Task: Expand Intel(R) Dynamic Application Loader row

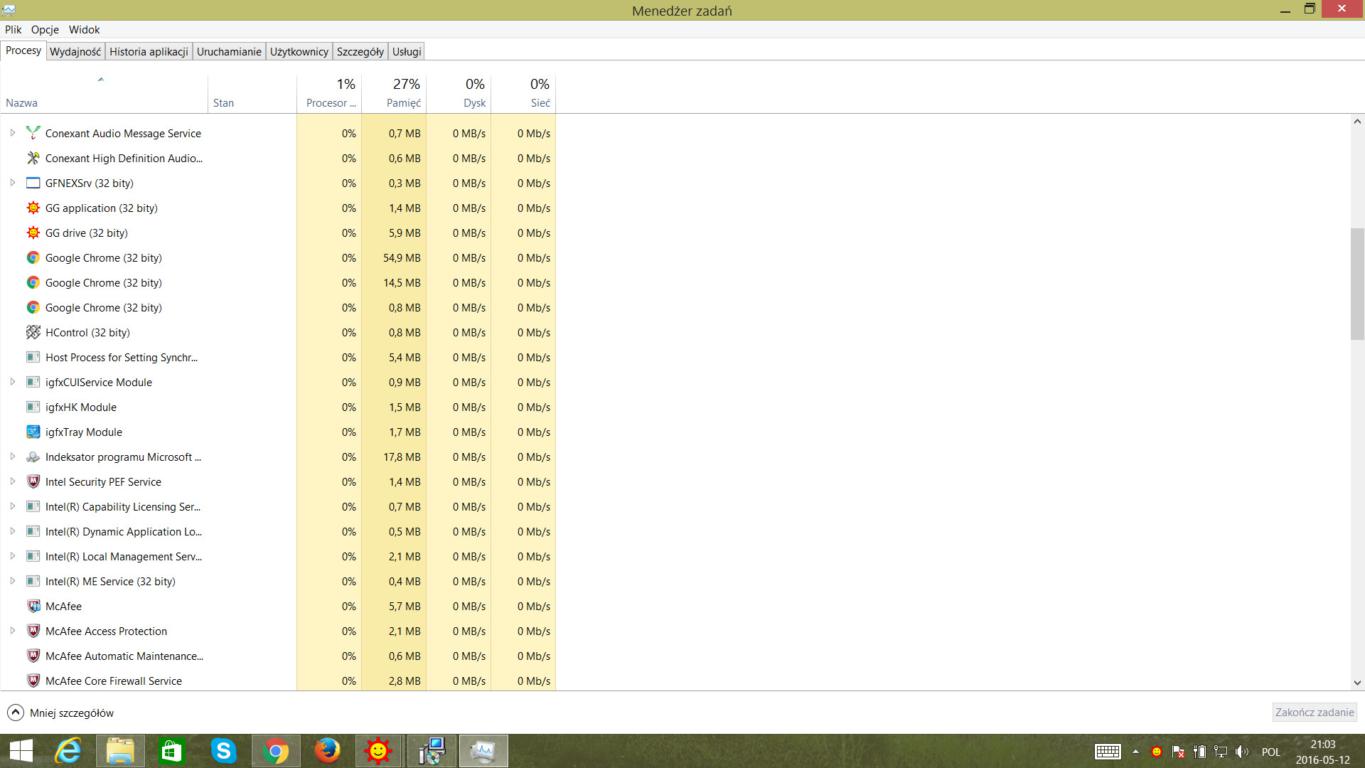Action: 13,532
